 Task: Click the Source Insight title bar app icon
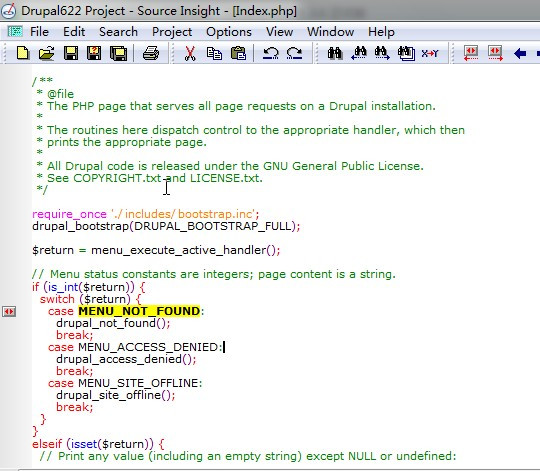coord(8,11)
